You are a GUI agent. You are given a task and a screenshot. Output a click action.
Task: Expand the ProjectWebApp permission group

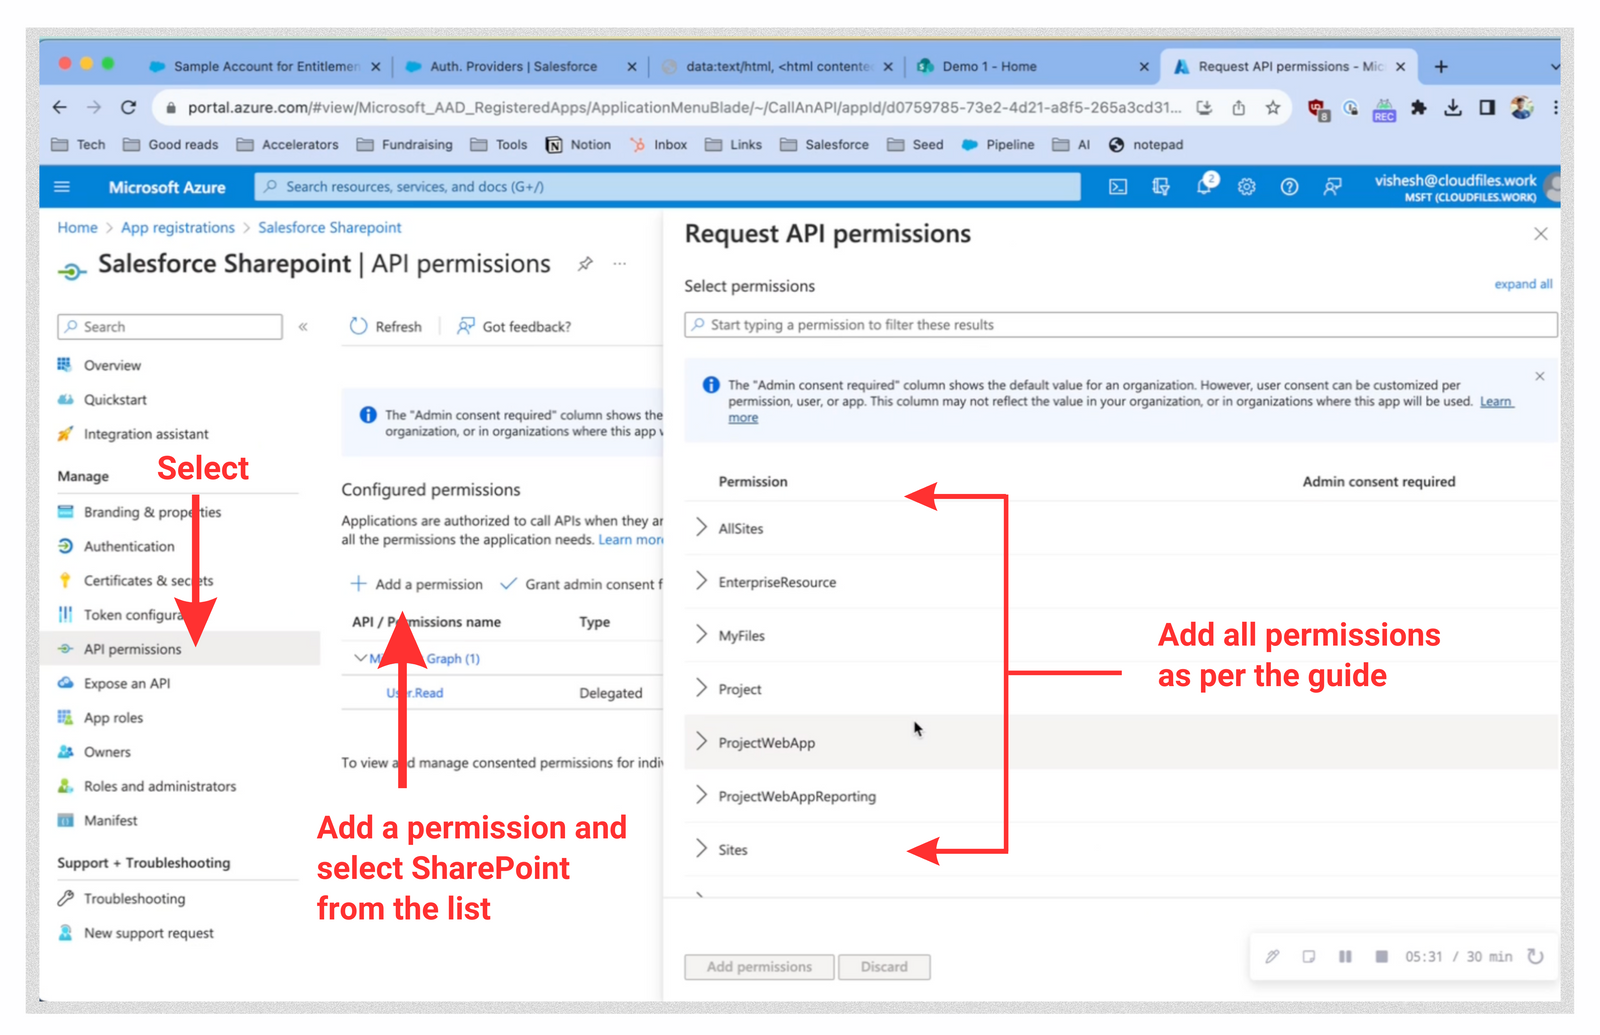(701, 742)
